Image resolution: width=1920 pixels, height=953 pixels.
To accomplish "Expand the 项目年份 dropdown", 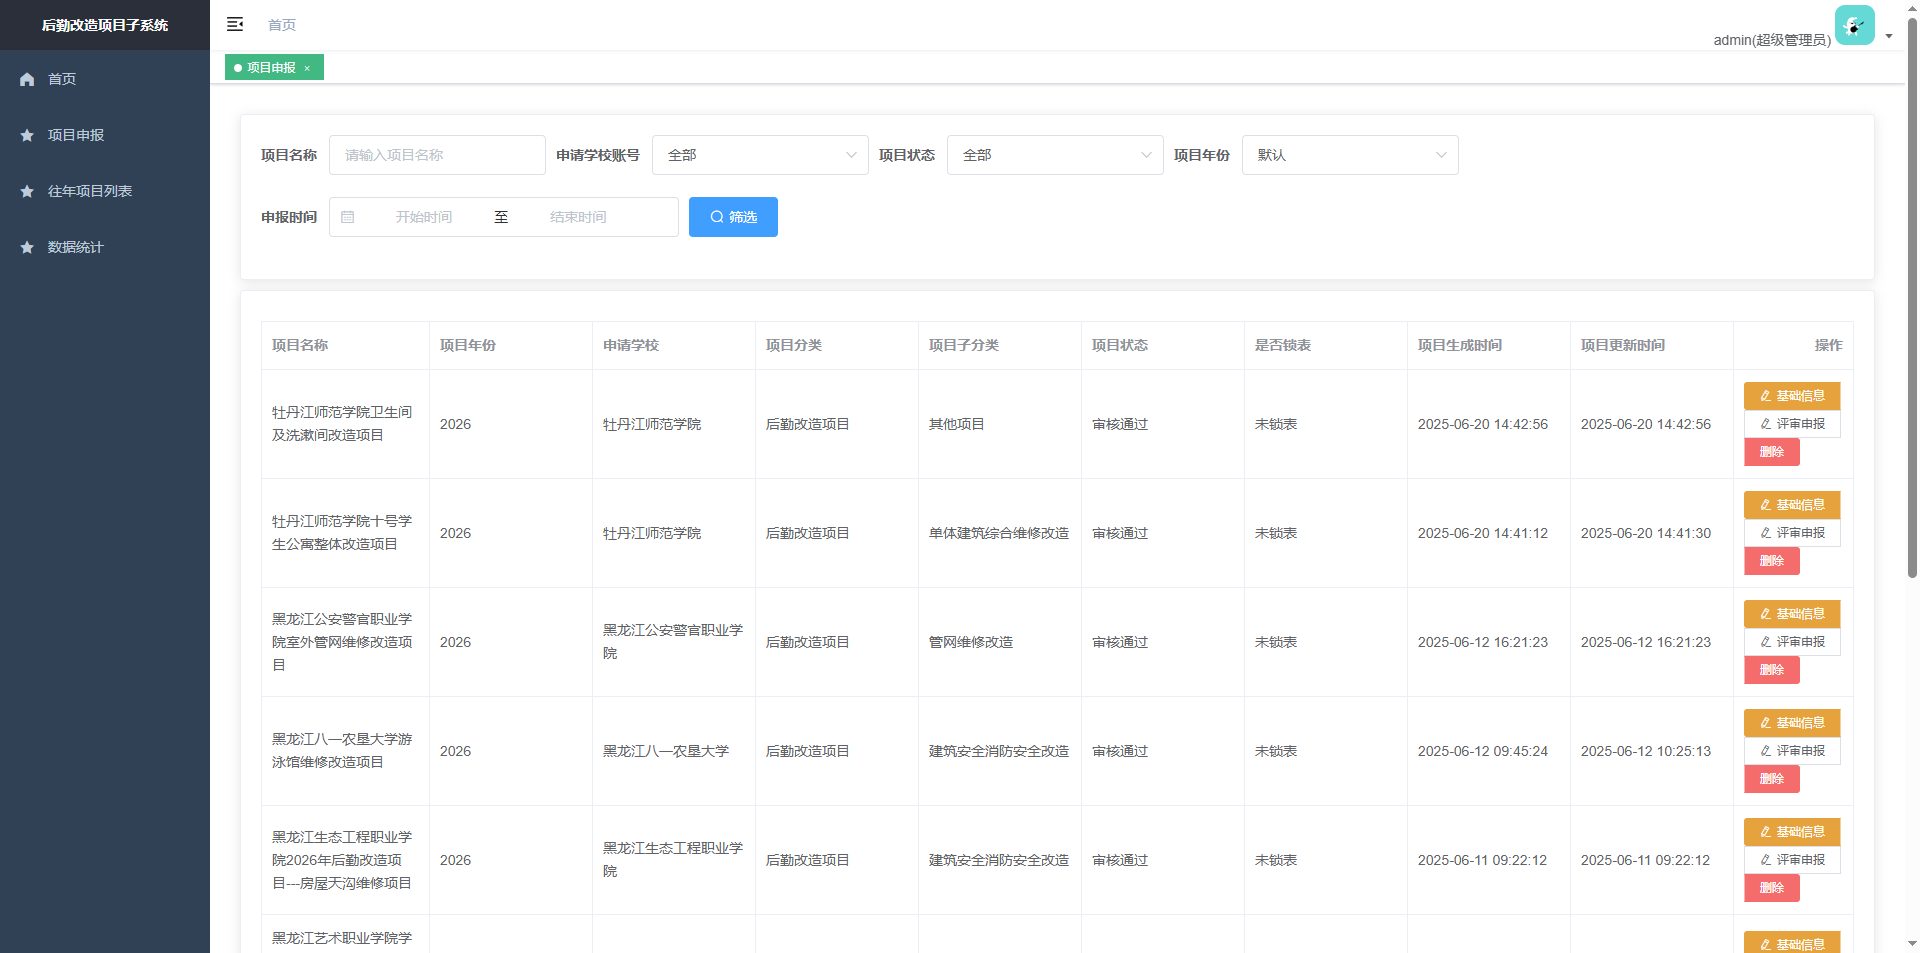I will click(x=1349, y=155).
